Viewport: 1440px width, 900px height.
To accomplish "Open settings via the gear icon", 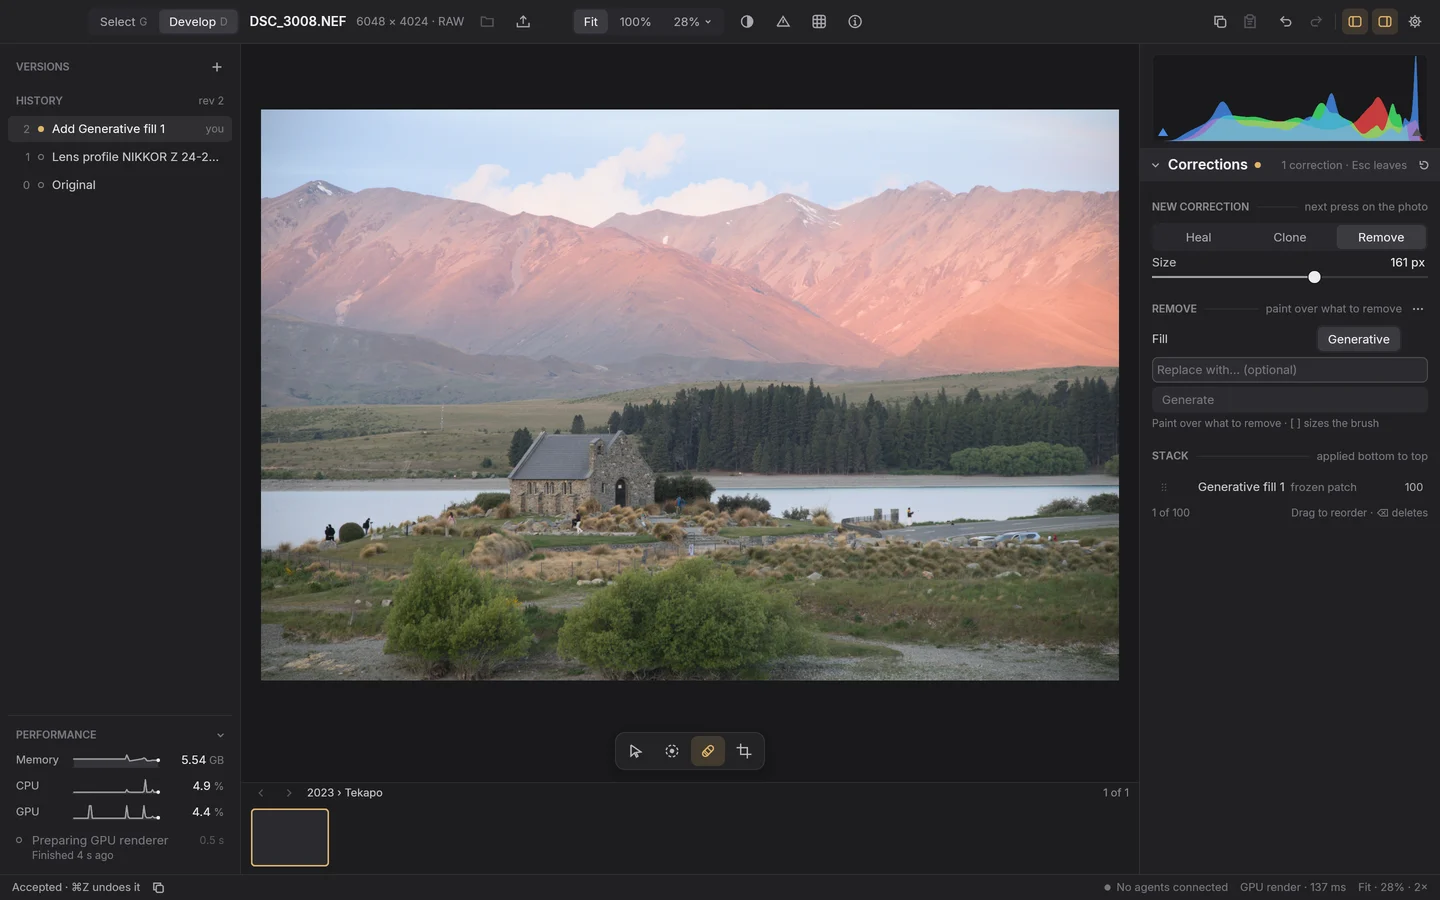I will tap(1415, 22).
